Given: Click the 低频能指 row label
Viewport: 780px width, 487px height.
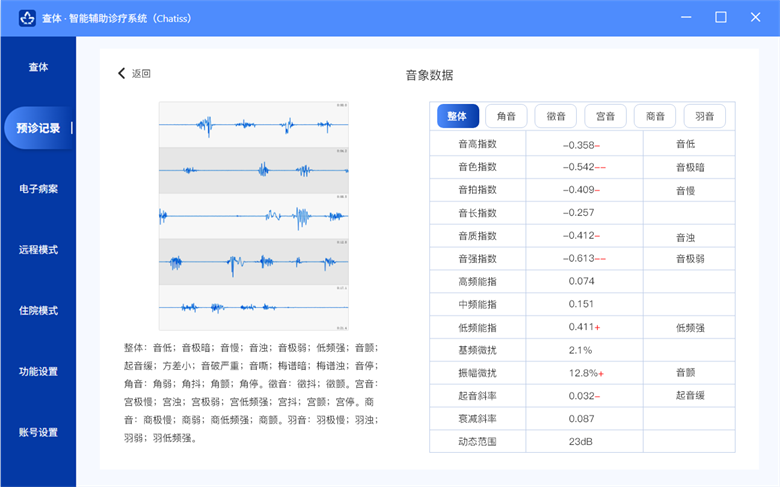Looking at the screenshot, I should (478, 327).
